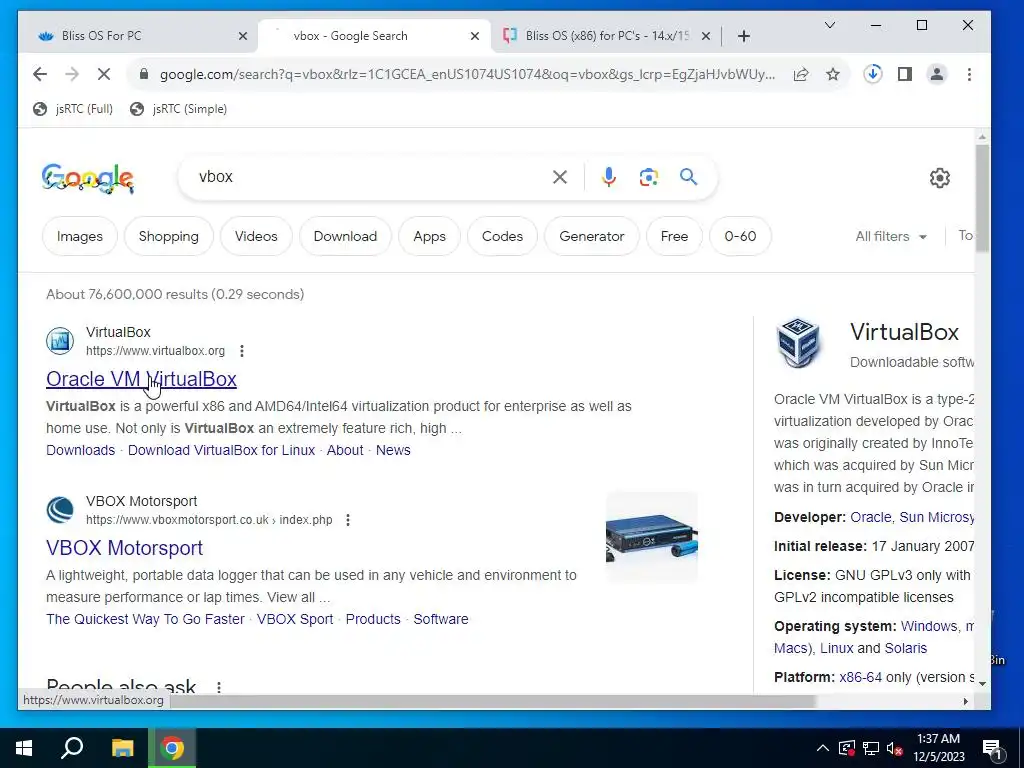
Task: Click the VirtualBox site favicon
Action: [x=60, y=341]
